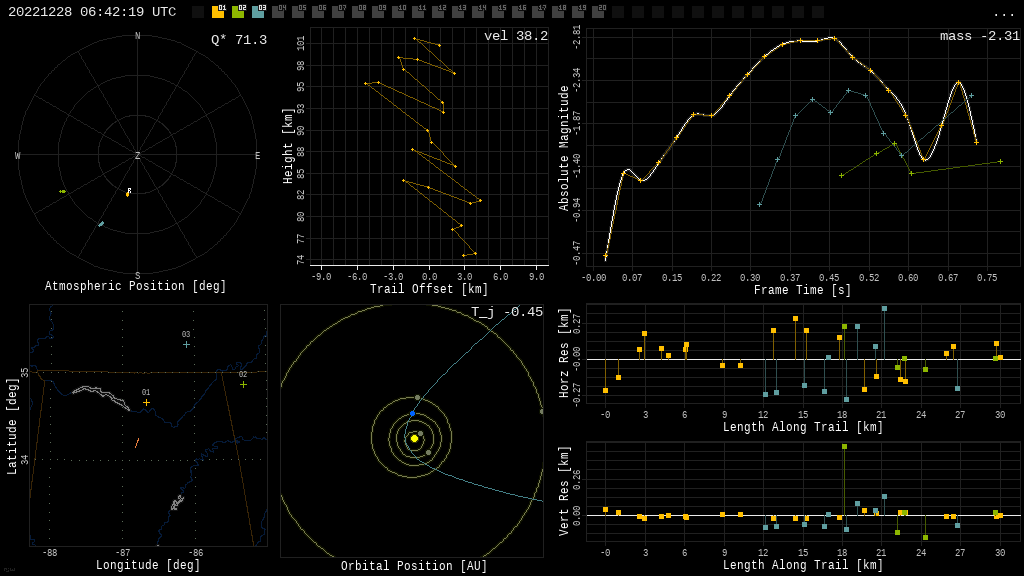Toggle the gray station 13 square
Viewport: 1024px width, 576px height.
tap(458, 12)
